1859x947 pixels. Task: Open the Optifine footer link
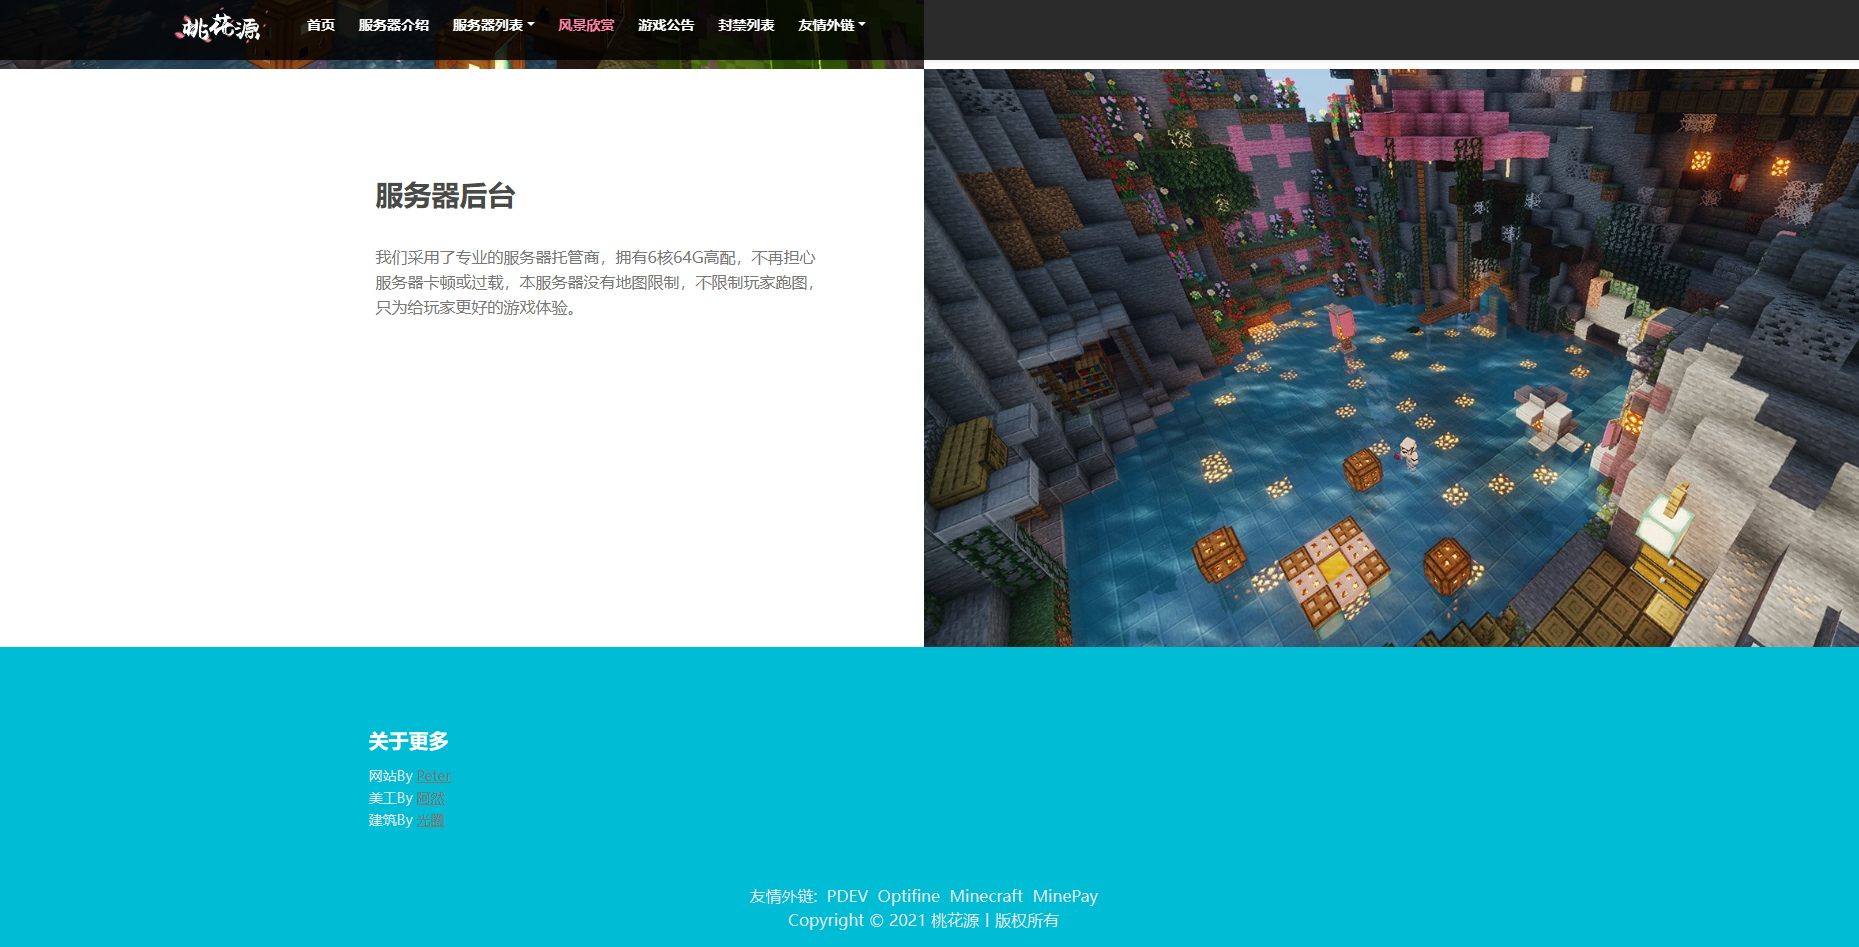coord(908,896)
